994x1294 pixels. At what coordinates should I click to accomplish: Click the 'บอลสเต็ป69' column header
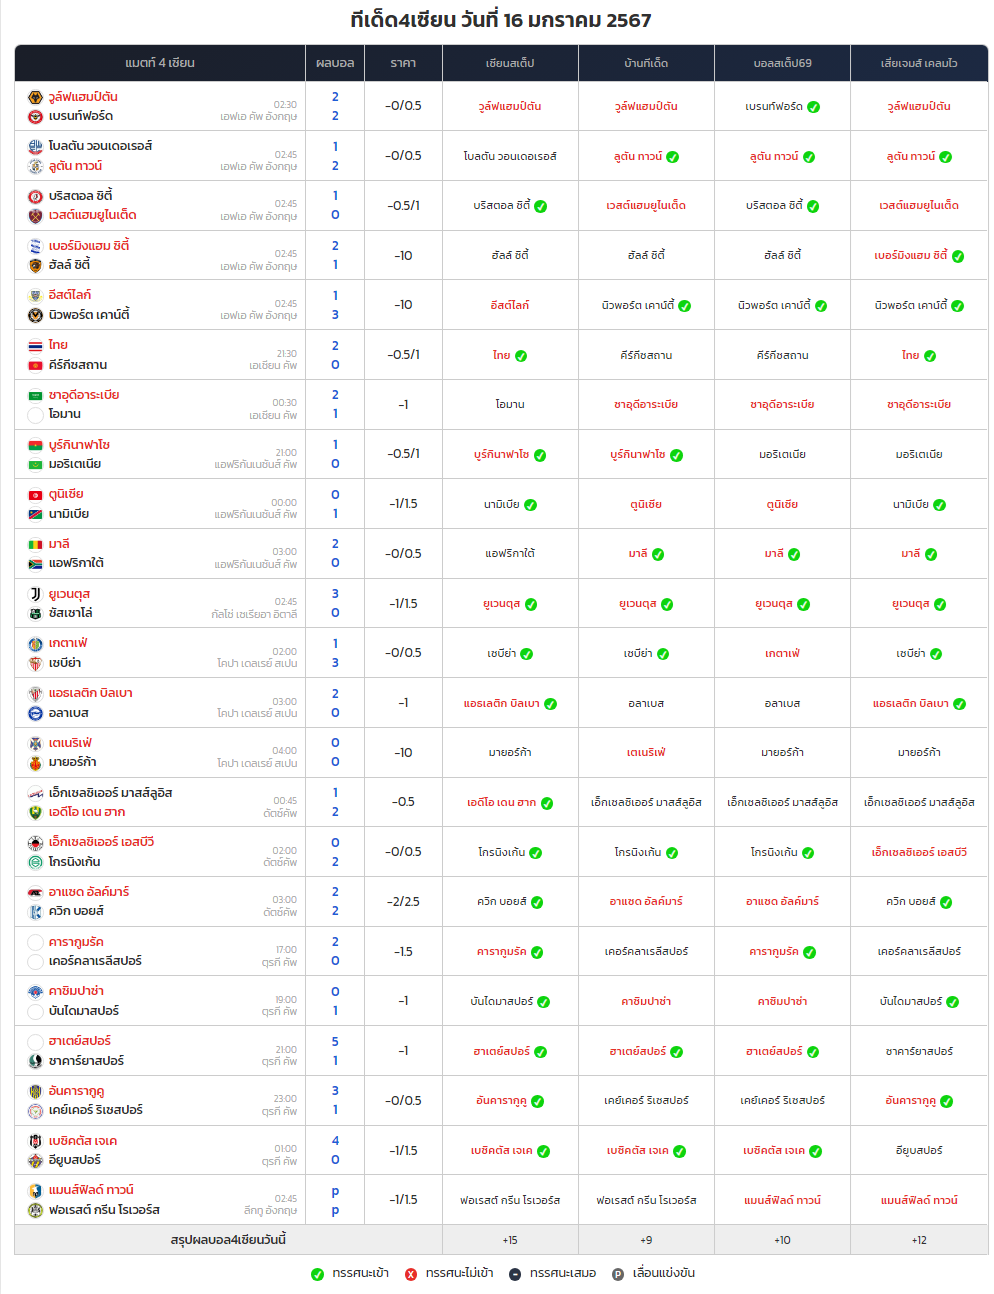click(782, 63)
